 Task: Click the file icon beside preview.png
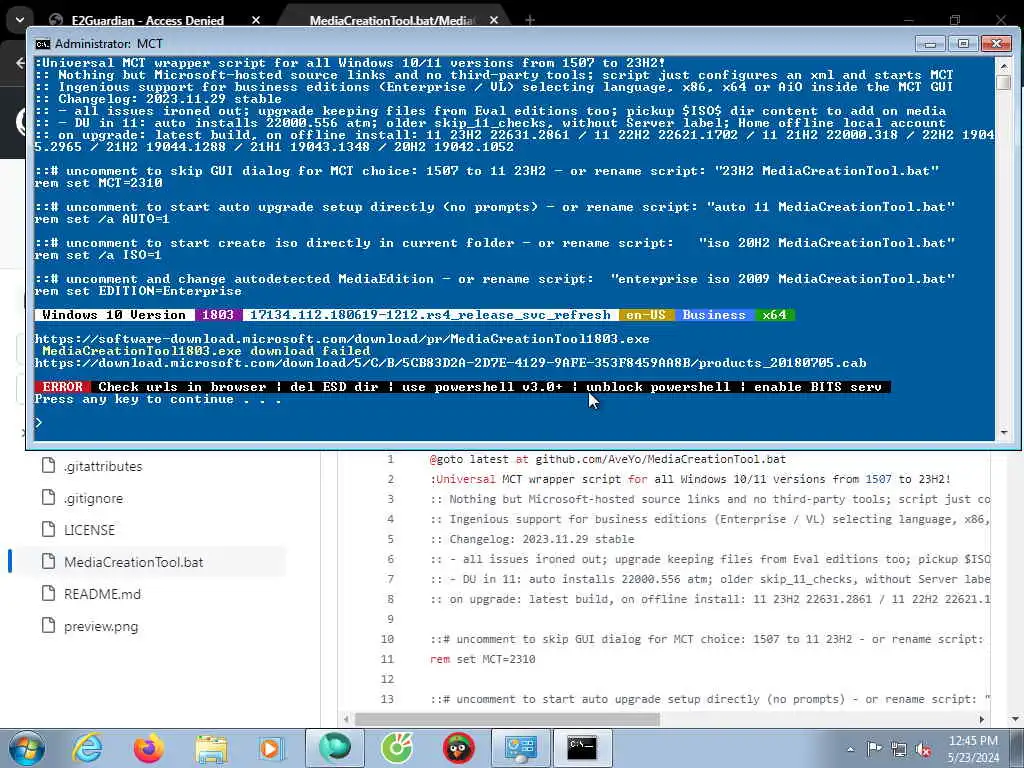[x=48, y=626]
